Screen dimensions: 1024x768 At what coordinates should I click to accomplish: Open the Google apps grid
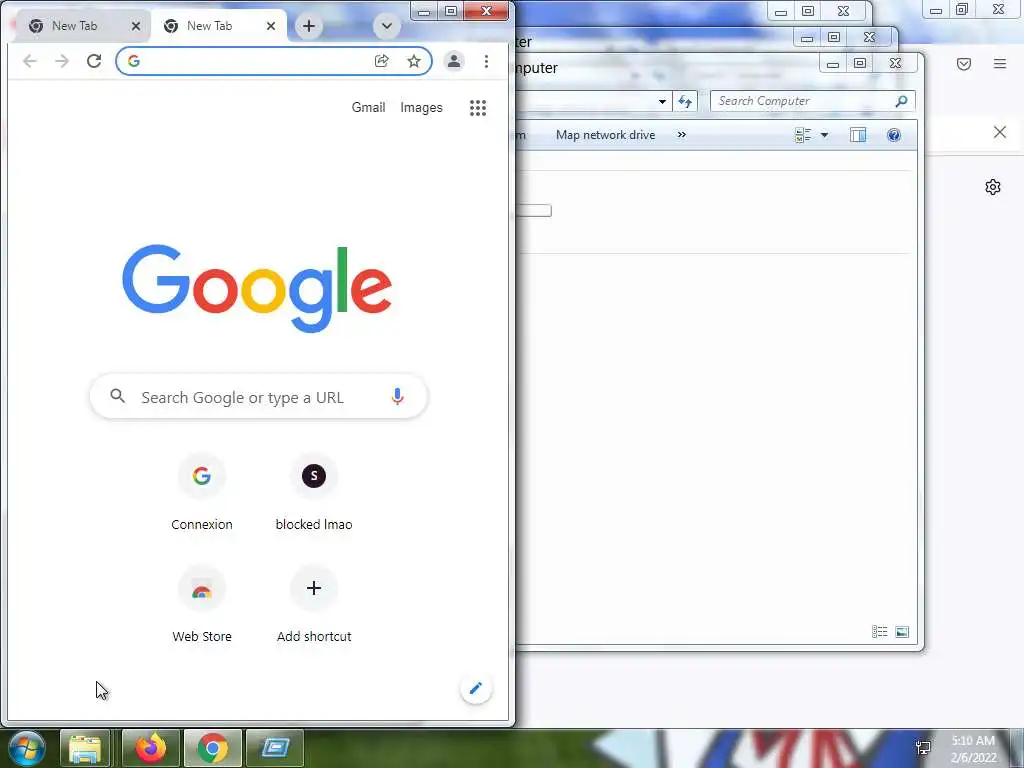click(478, 108)
